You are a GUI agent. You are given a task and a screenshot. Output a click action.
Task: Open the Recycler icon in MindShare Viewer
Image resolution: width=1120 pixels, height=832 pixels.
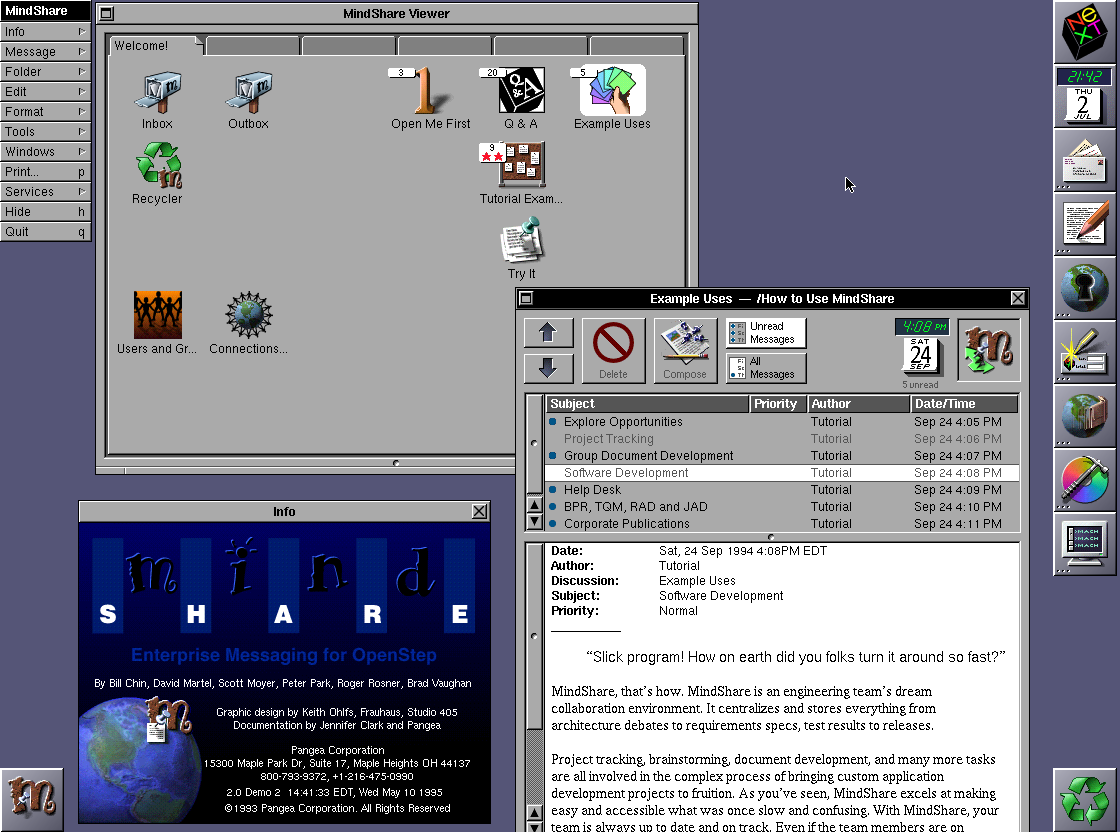tap(158, 166)
